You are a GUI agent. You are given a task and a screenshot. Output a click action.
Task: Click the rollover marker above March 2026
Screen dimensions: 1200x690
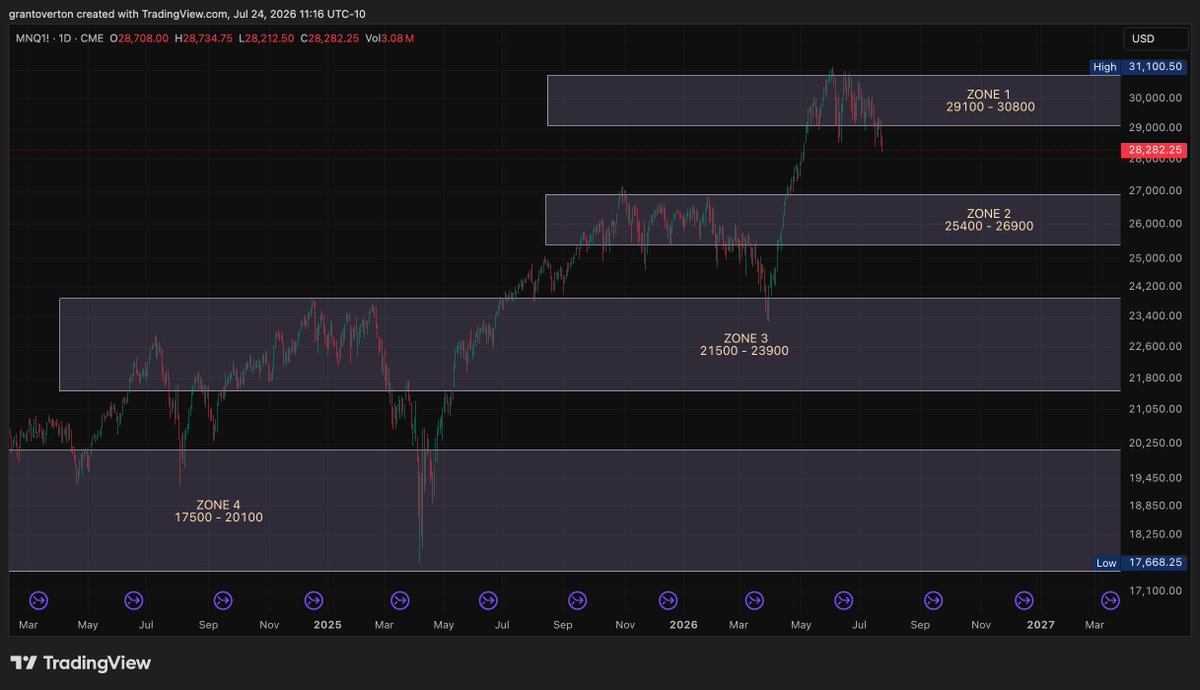point(755,600)
